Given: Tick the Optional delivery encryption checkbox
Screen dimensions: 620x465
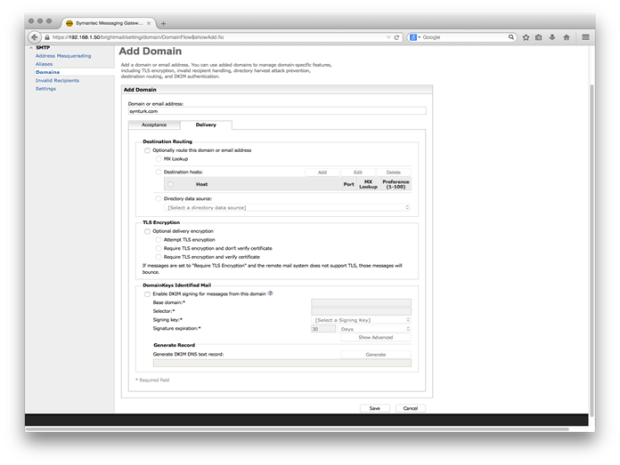Looking at the screenshot, I should click(147, 231).
